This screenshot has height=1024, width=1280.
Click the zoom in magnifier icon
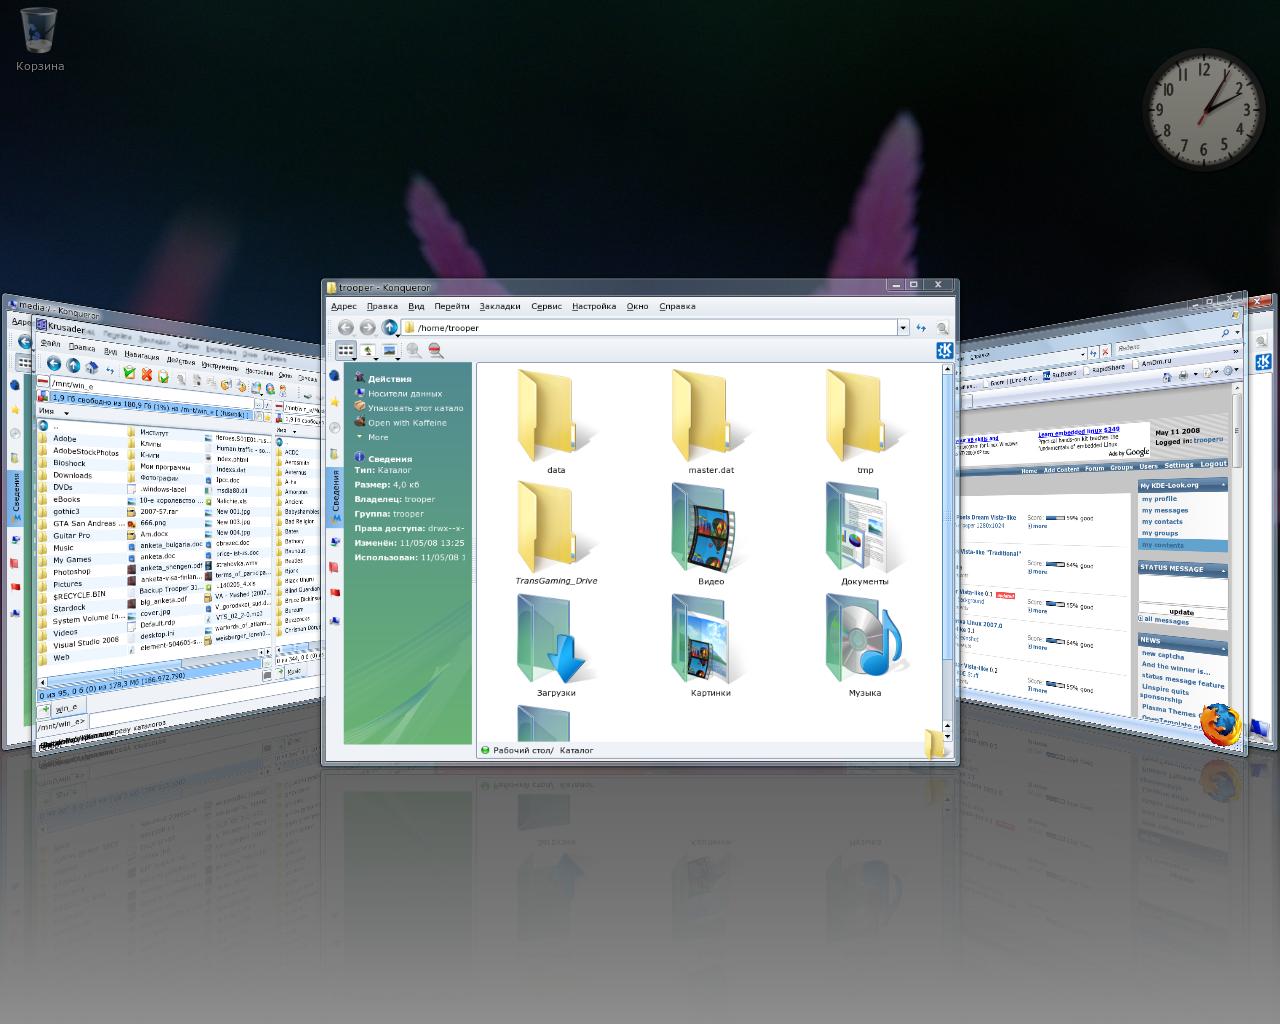[413, 350]
